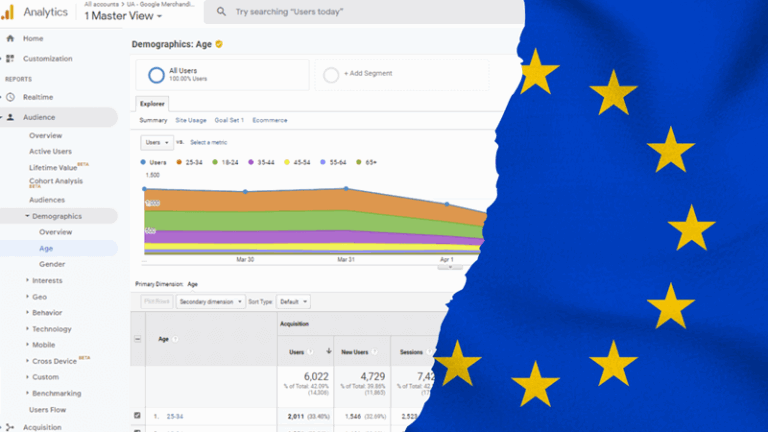Click the verified shield icon beside title
The width and height of the screenshot is (768, 432).
tap(219, 44)
